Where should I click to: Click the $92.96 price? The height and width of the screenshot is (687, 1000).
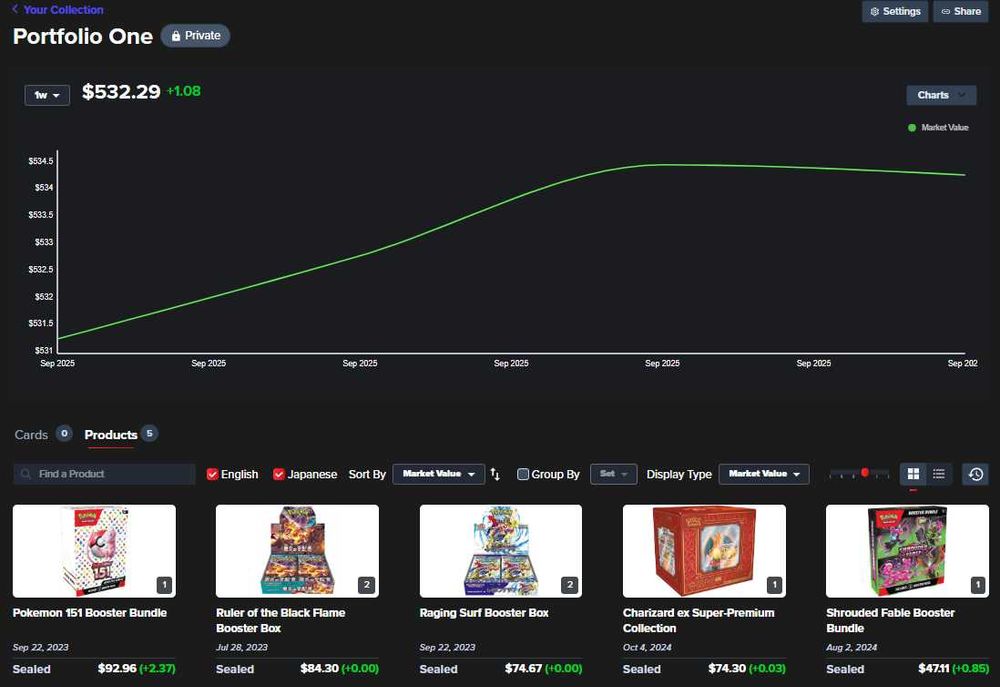pyautogui.click(x=117, y=669)
